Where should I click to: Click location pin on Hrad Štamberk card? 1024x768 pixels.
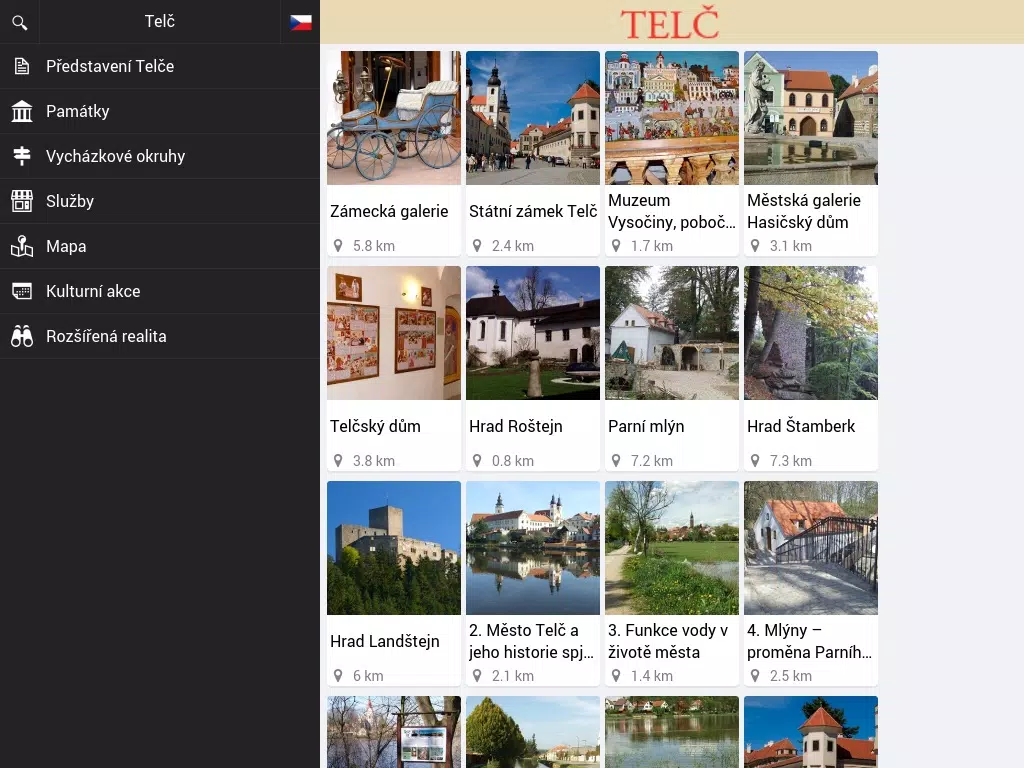(755, 460)
